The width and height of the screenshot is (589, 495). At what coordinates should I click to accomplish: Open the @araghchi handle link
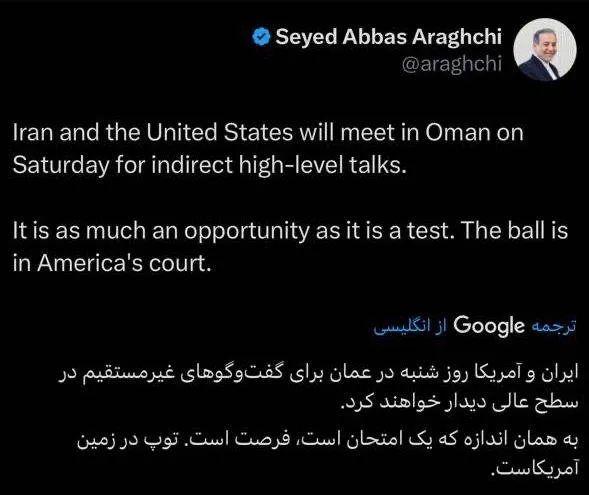tap(452, 63)
